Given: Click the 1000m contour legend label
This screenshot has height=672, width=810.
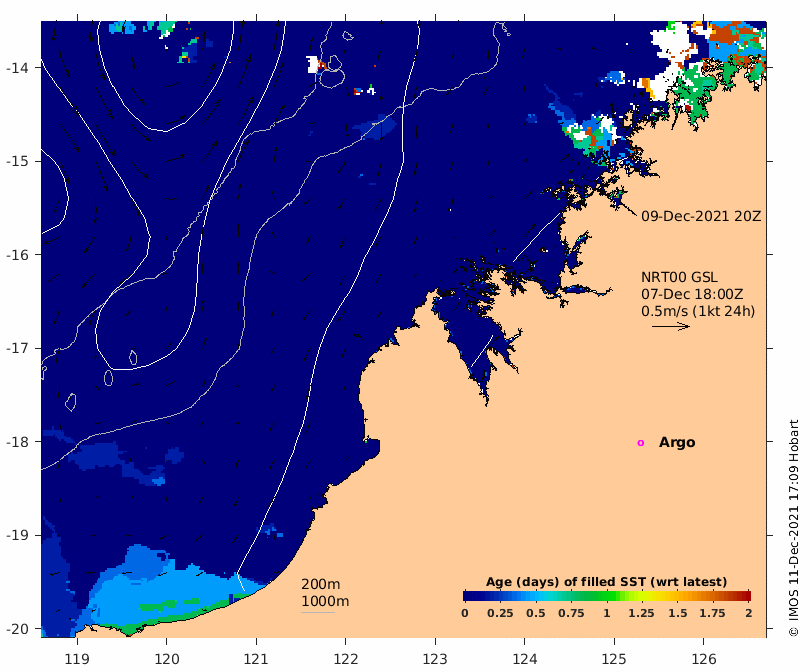Looking at the screenshot, I should click(325, 601).
